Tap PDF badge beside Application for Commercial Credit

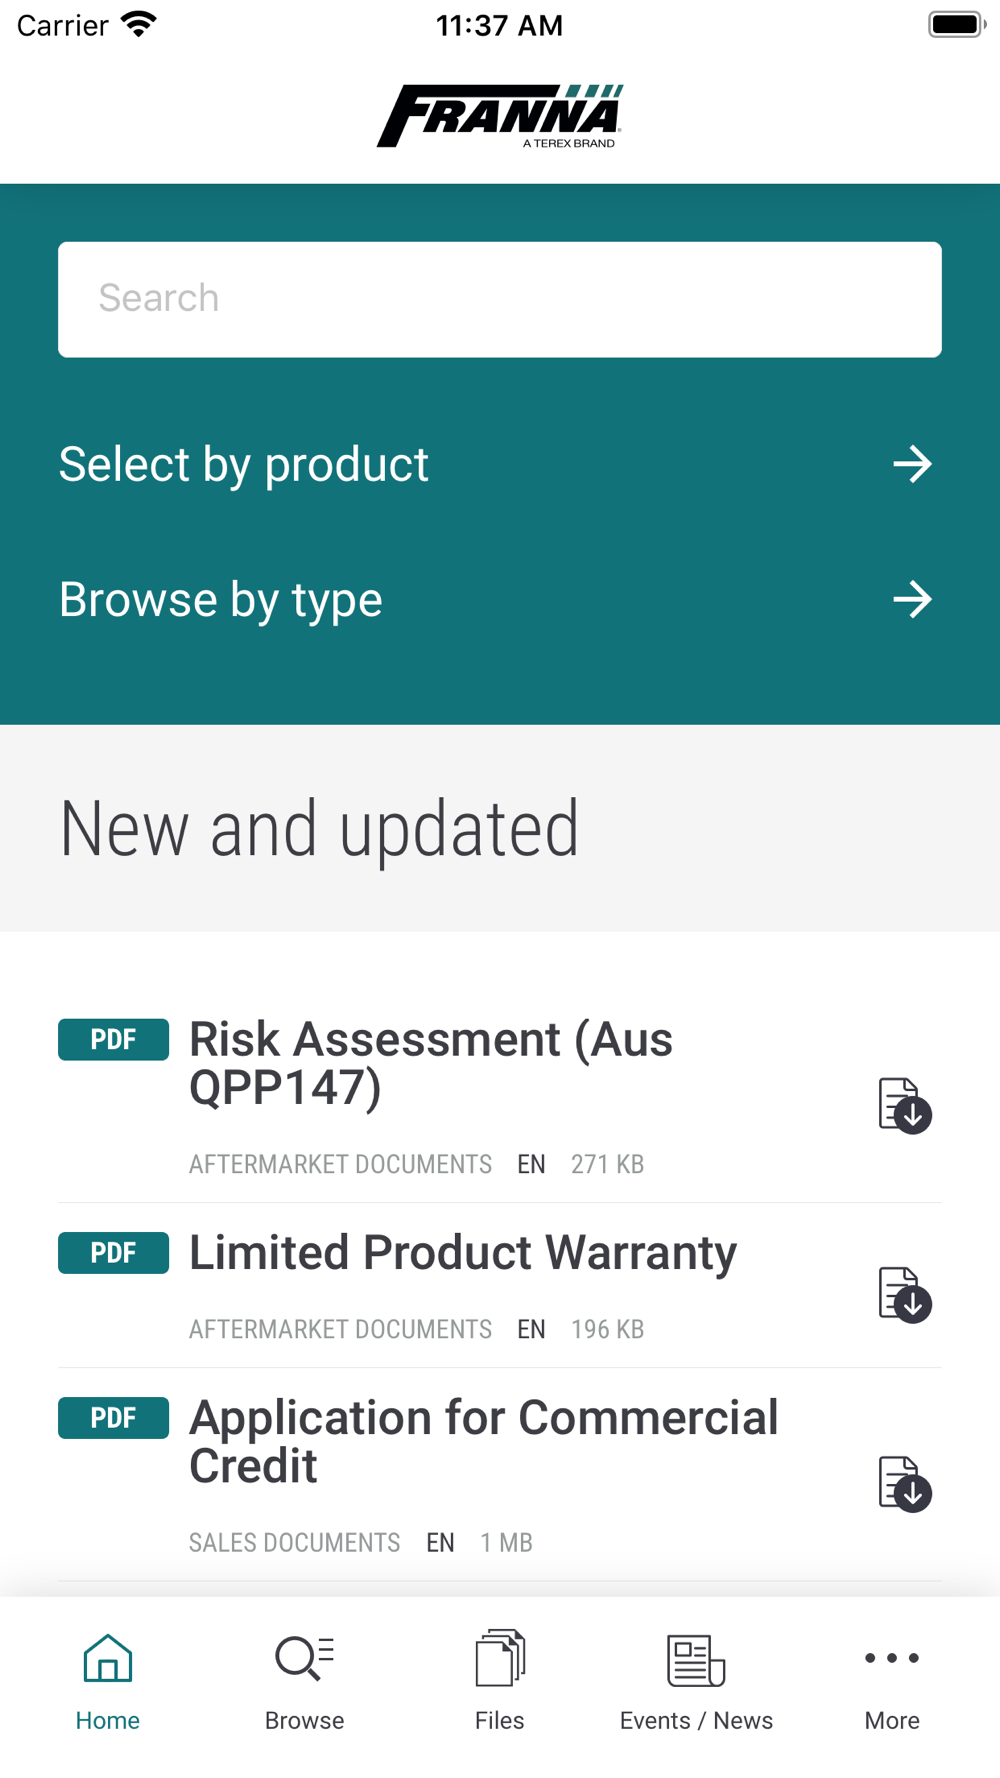(113, 1418)
